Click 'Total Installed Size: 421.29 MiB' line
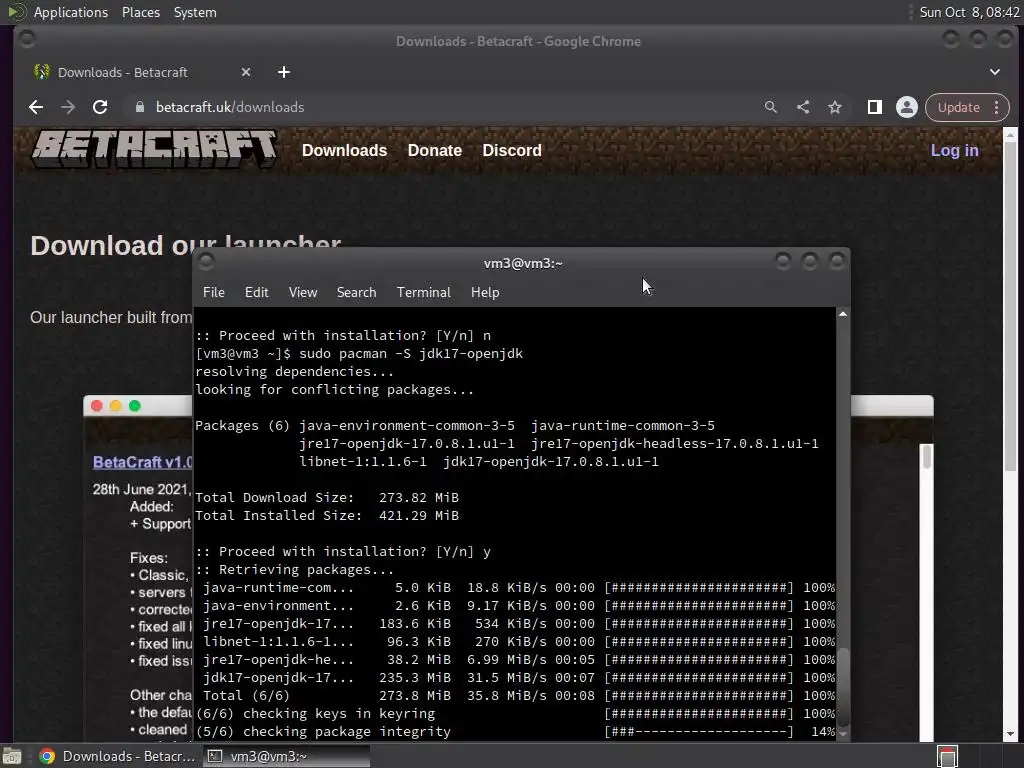The height and width of the screenshot is (768, 1024). pyautogui.click(x=327, y=516)
